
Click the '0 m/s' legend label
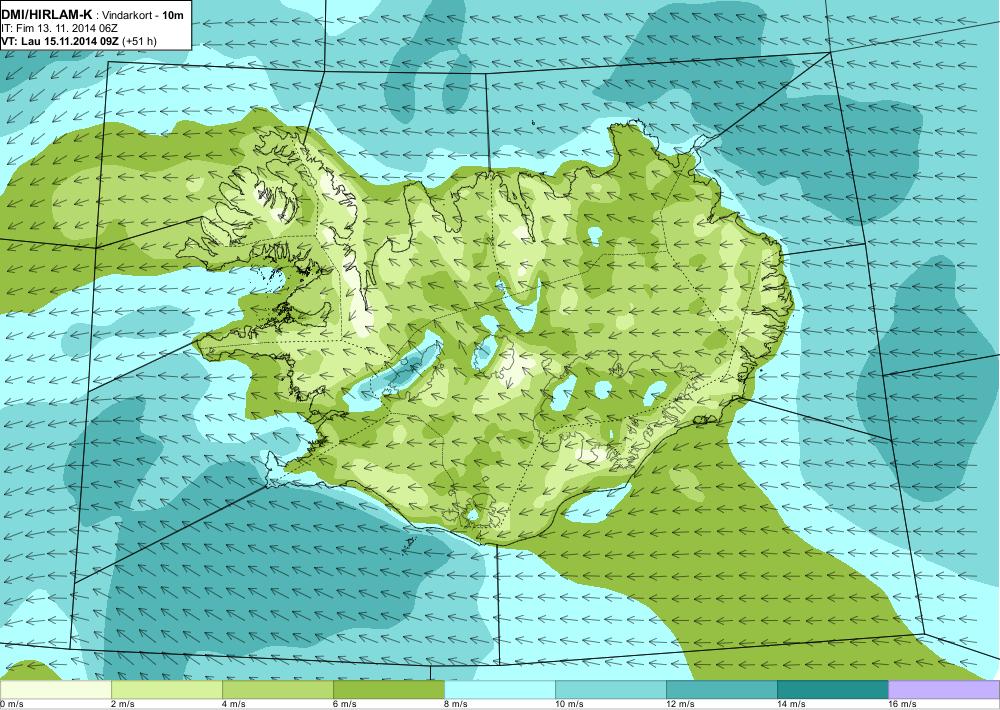point(12,704)
